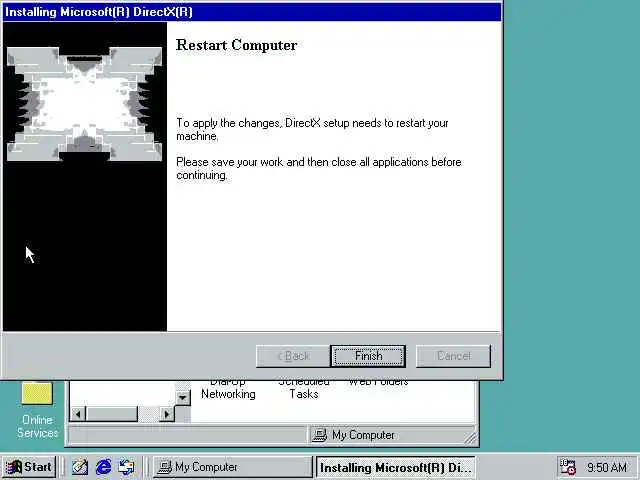Click the right scroll arrow in My Computer window

[x=167, y=414]
